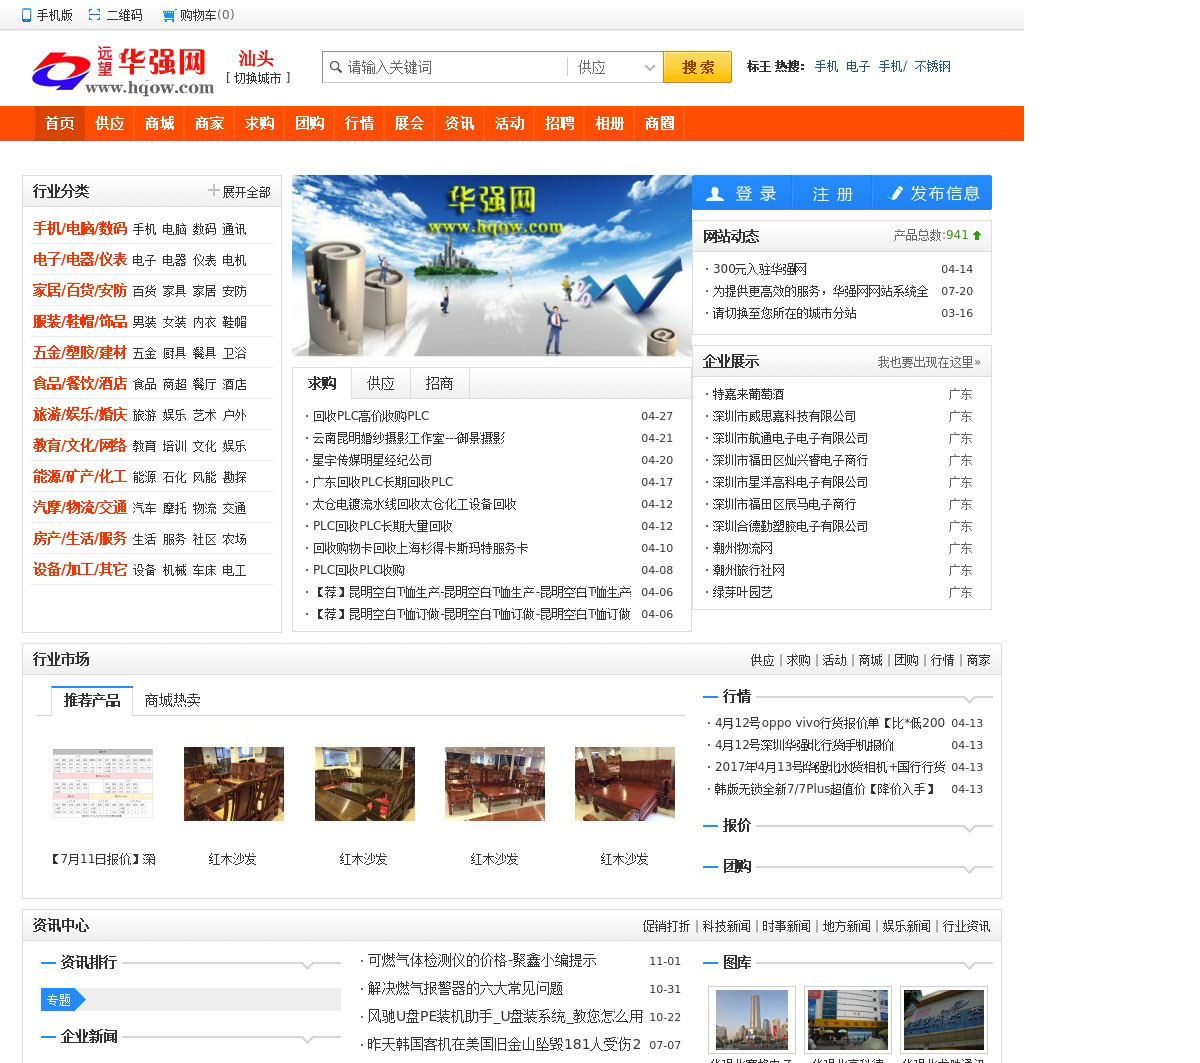Open the 家居/百货/安防 category
Viewport: 1200px width, 1063px height.
80,291
